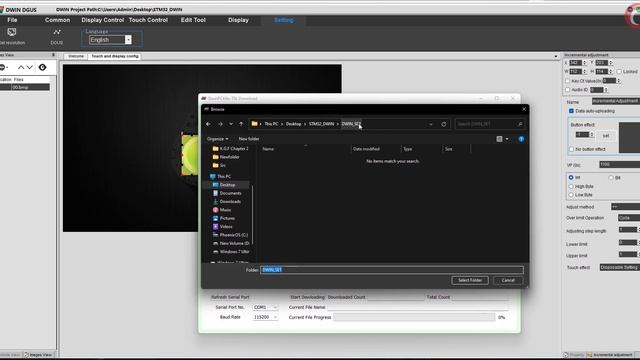This screenshot has width=640, height=360.
Task: Switch to the Welcome document tab
Action: [76, 56]
